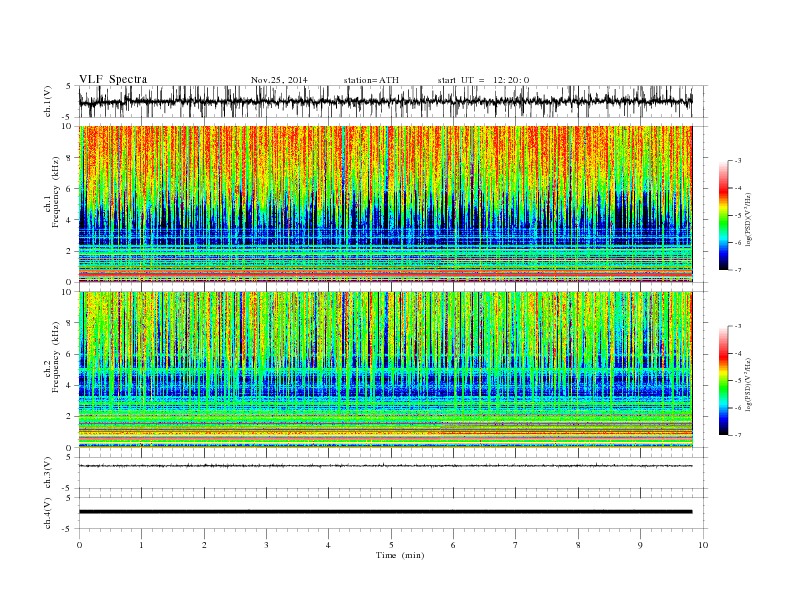Click the "ch.4(V)" axis label

tap(48, 513)
